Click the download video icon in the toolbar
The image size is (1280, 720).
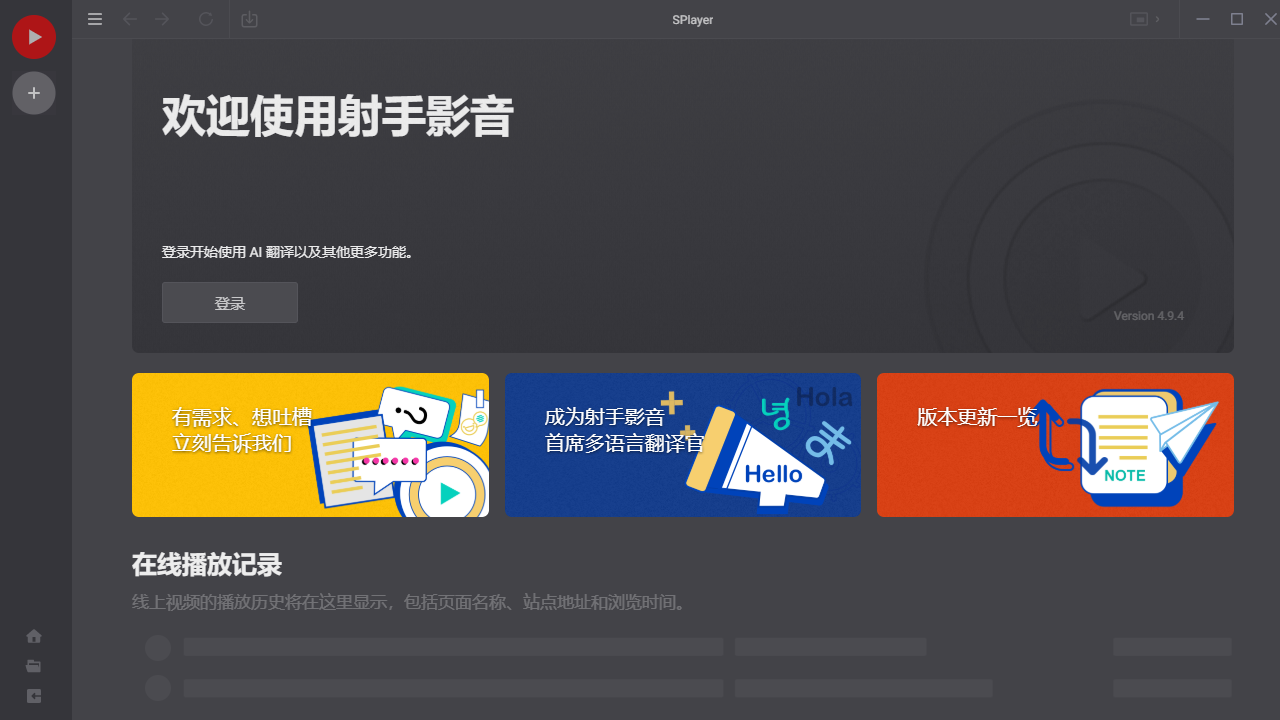pyautogui.click(x=250, y=19)
